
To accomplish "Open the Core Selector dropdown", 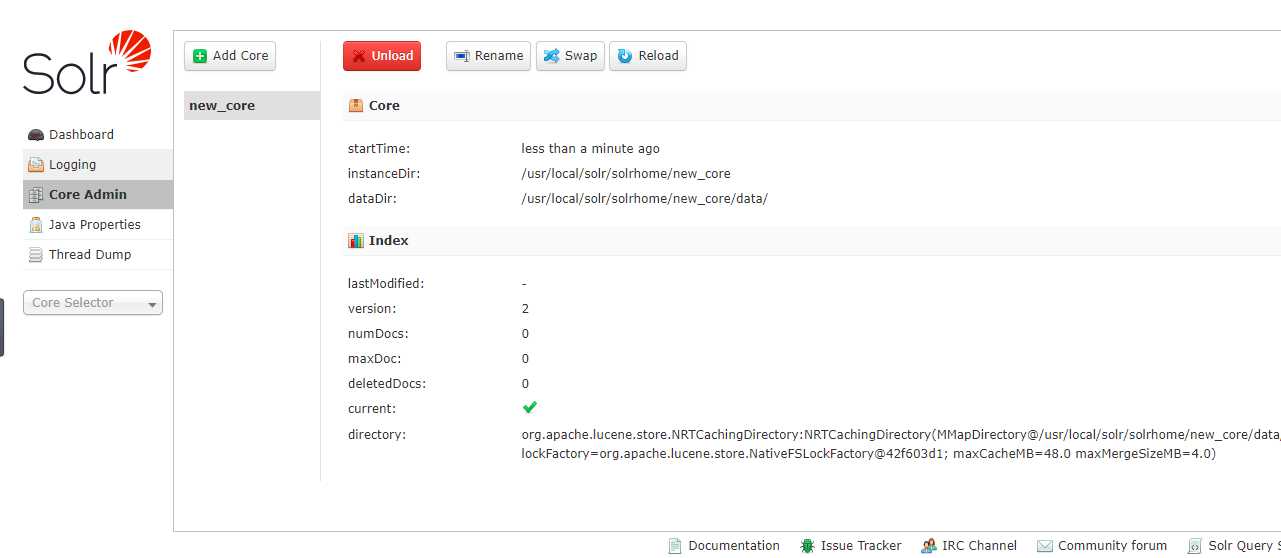I will click(x=93, y=303).
